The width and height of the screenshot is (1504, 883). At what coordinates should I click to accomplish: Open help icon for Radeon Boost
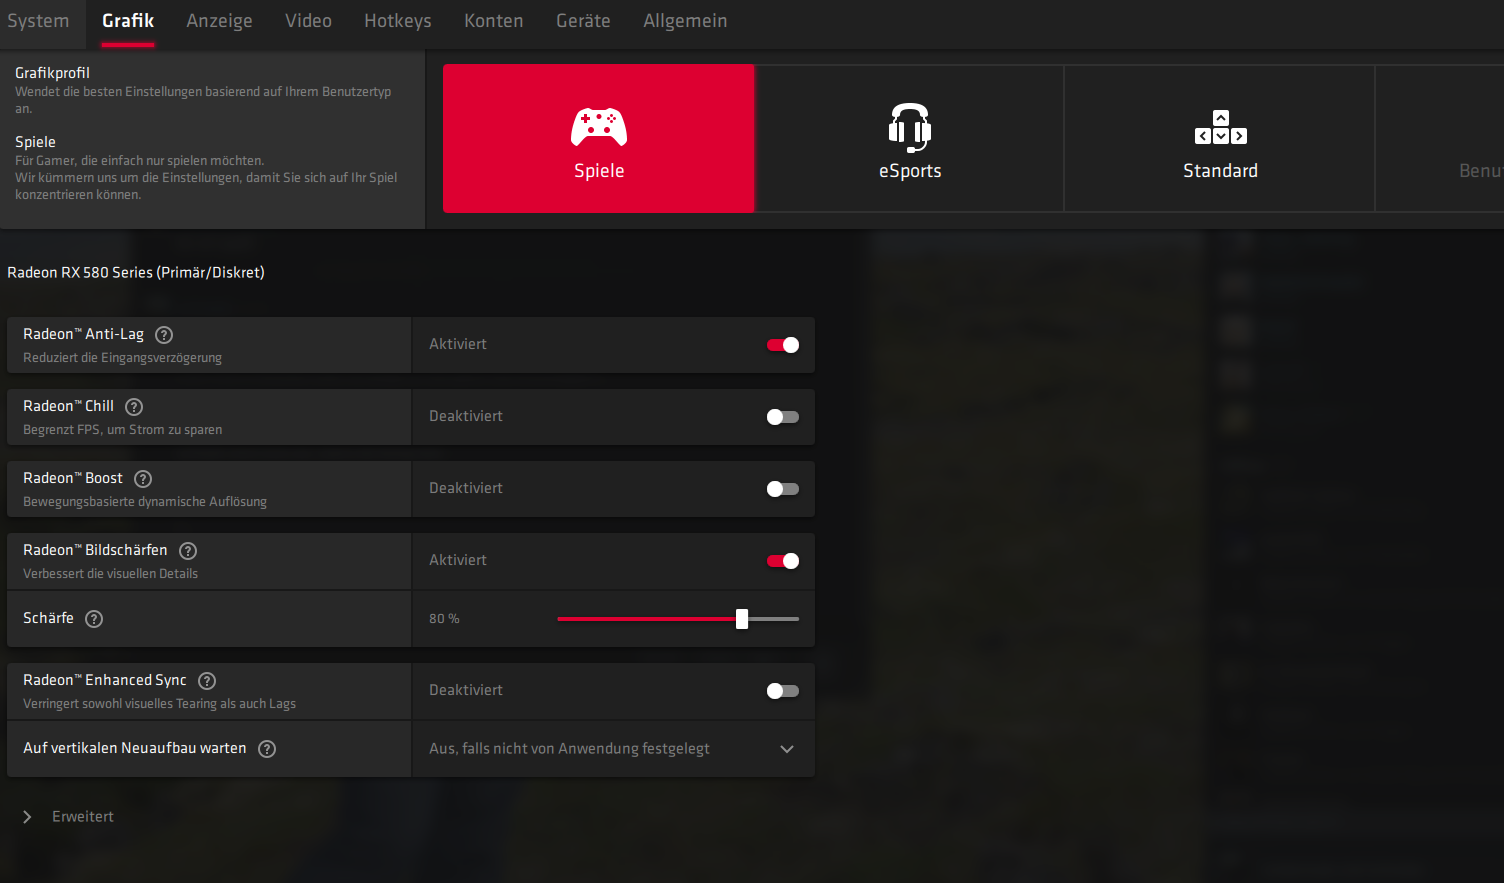(x=143, y=479)
